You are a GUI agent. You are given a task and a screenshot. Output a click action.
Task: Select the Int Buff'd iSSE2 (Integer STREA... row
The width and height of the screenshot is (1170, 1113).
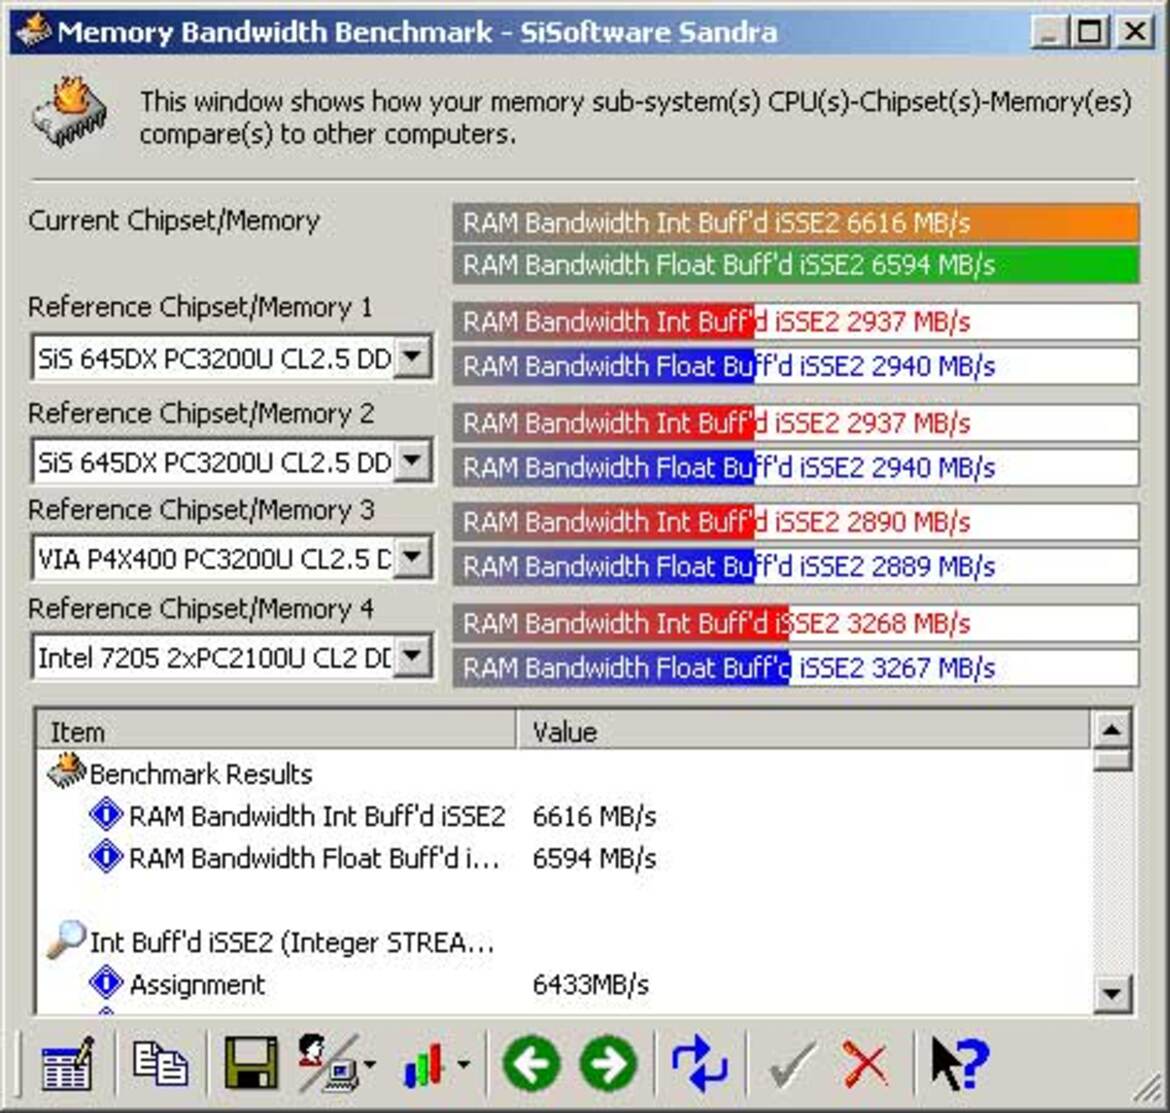tap(292, 943)
